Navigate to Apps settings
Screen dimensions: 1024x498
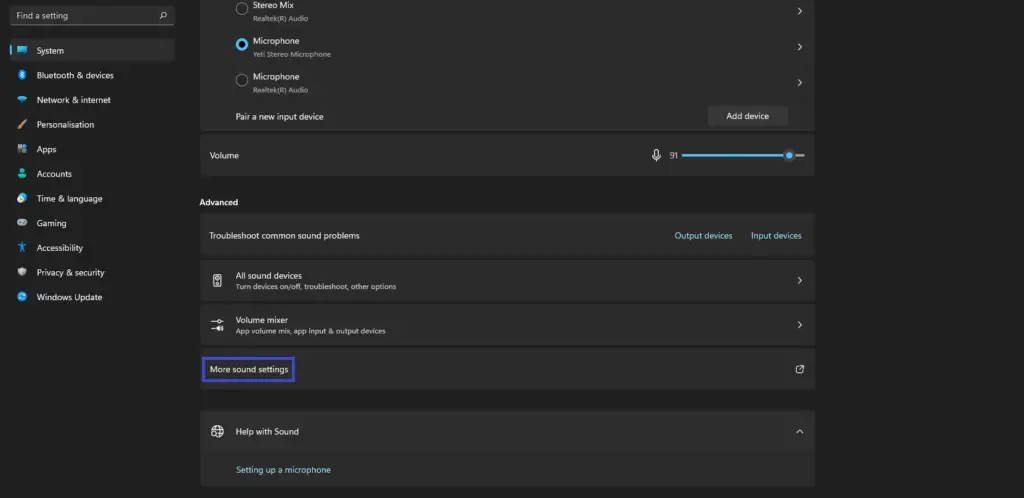[92, 149]
